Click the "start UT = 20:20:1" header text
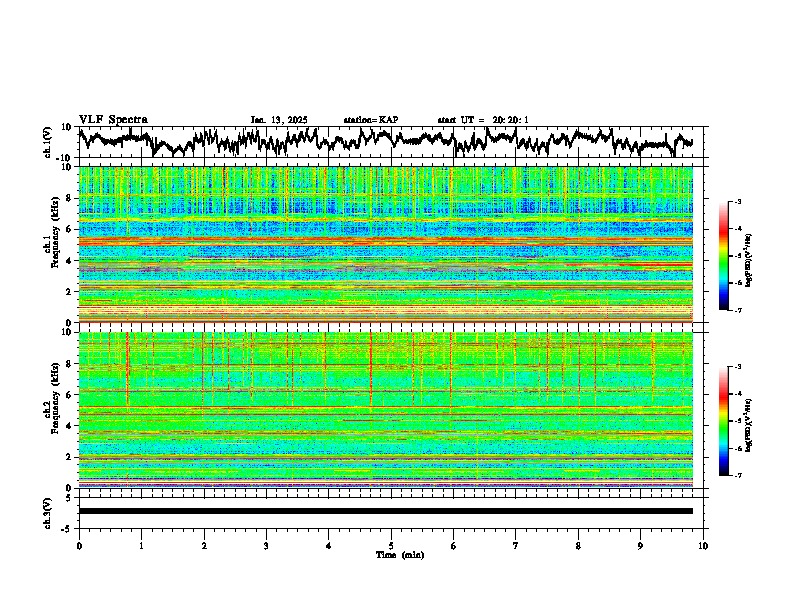Screen dimensions: 792x612 point(483,120)
